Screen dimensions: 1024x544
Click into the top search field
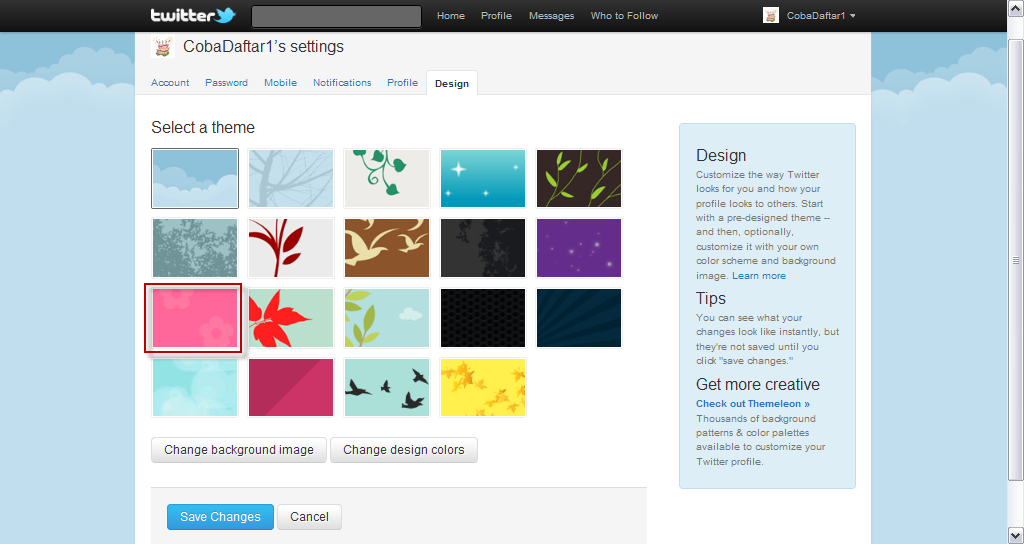tap(336, 16)
